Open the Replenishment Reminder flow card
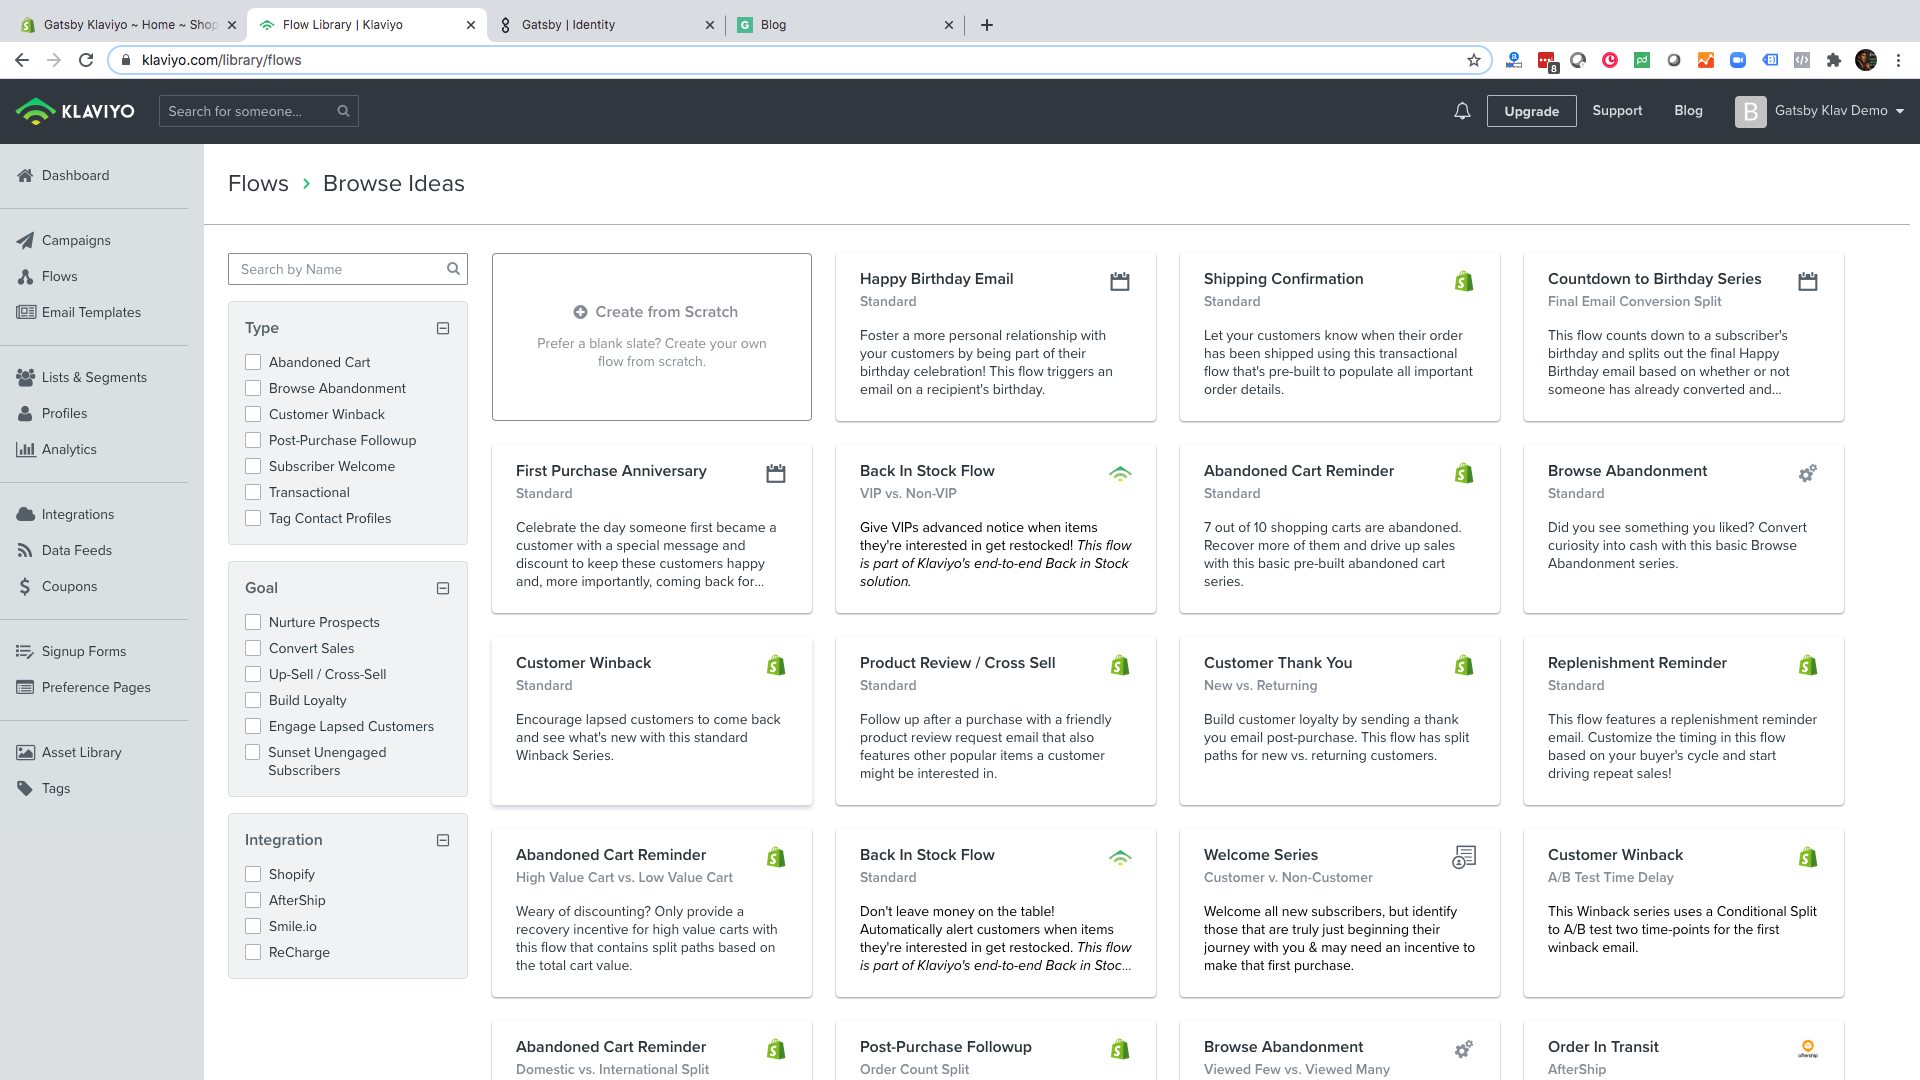The width and height of the screenshot is (1920, 1080). [1683, 721]
